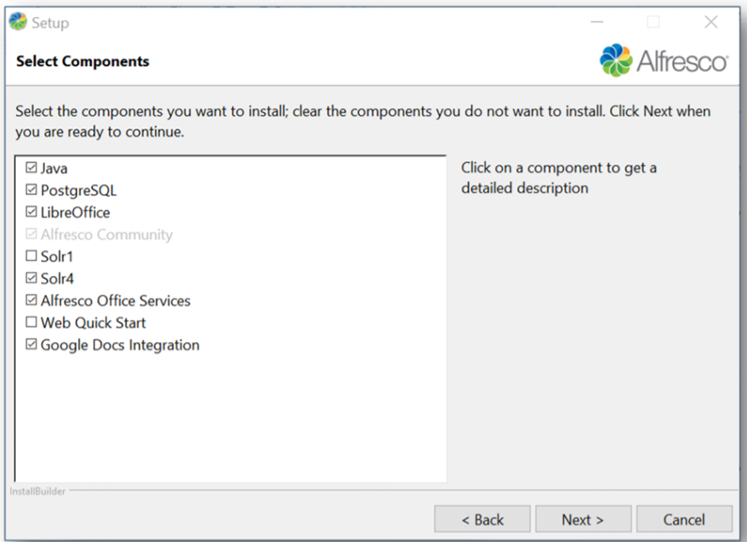Viewport: 747px width, 542px height.
Task: Cancel the Alfresco setup
Action: click(684, 519)
